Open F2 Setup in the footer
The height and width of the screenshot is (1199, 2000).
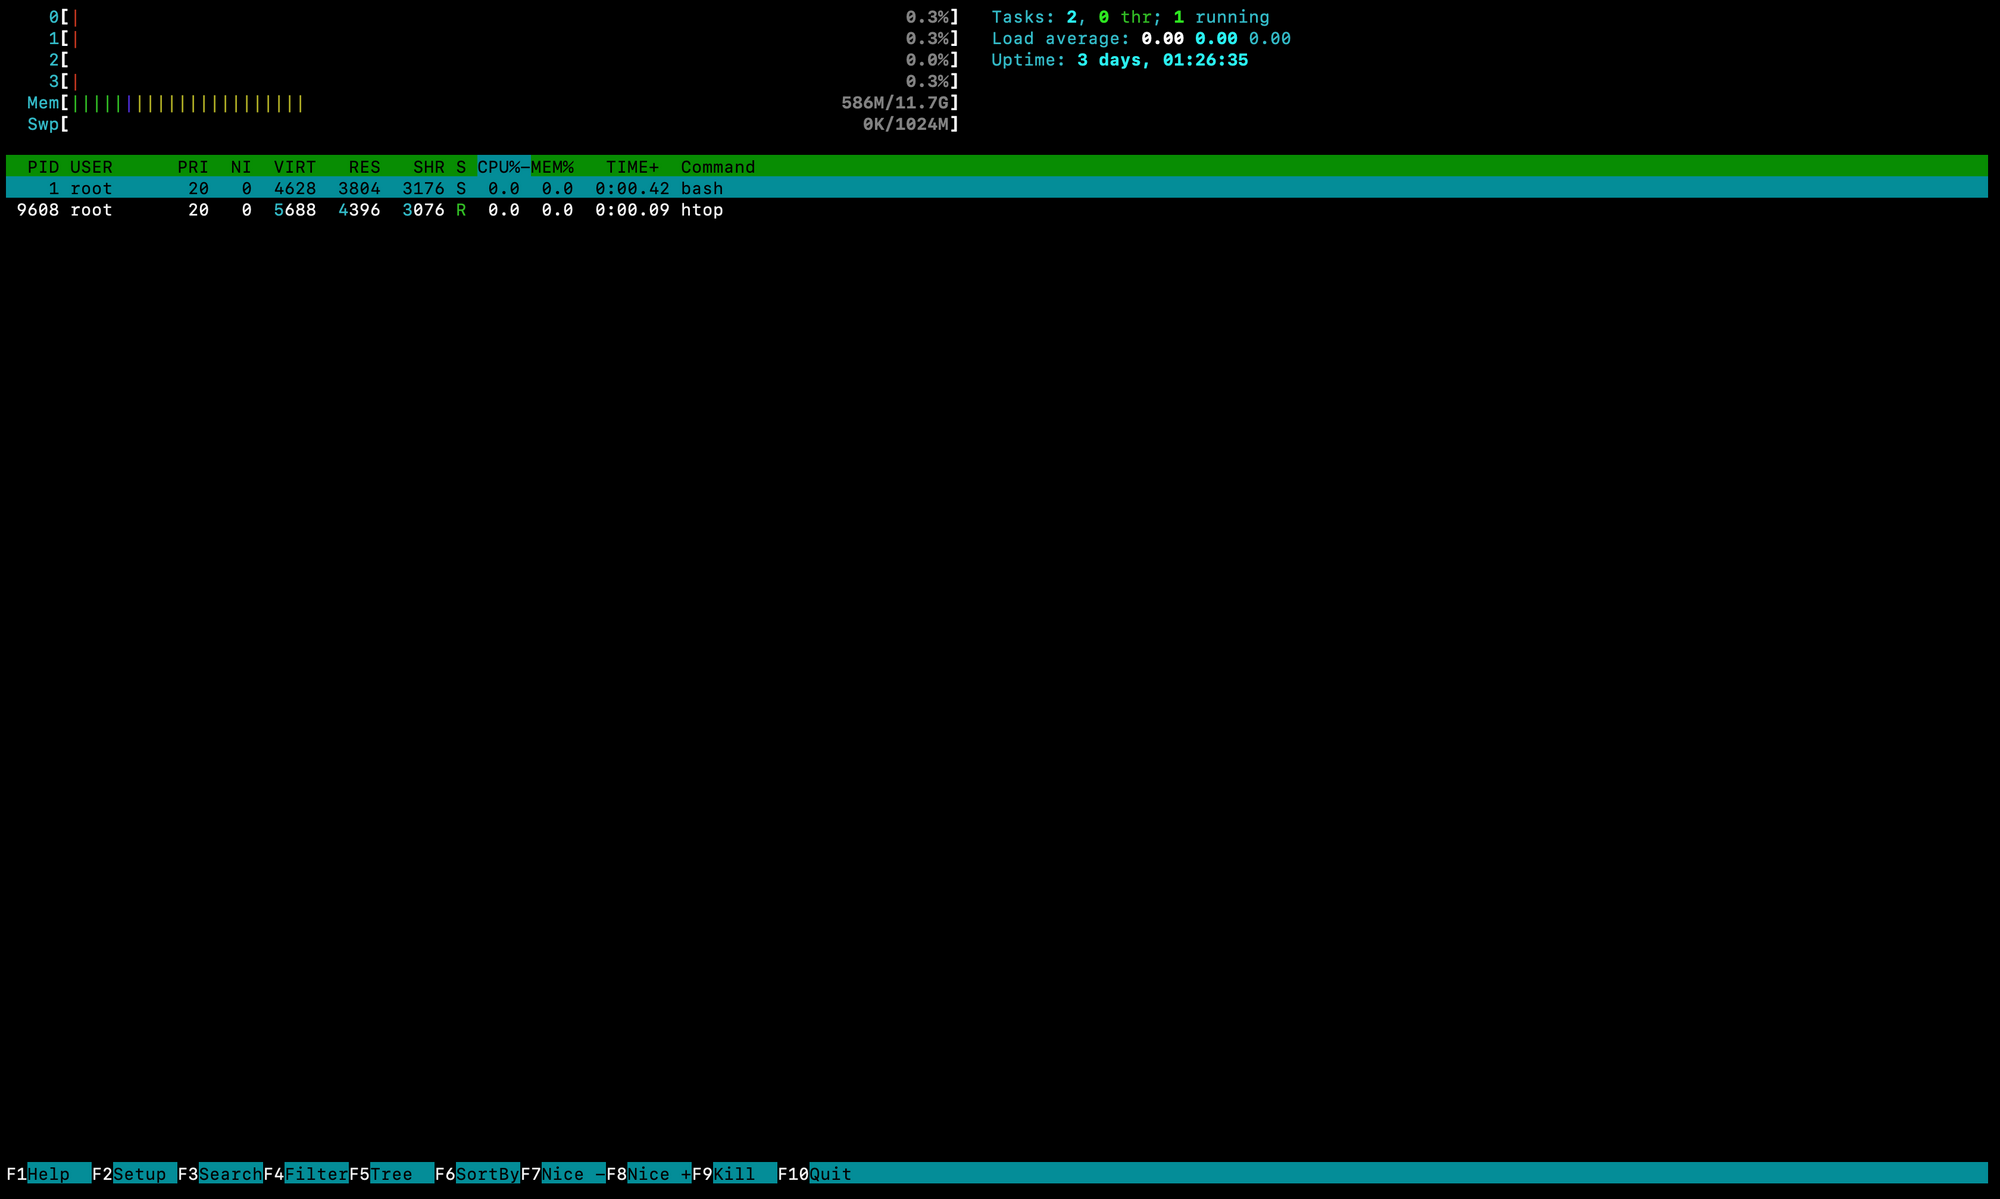pos(134,1174)
